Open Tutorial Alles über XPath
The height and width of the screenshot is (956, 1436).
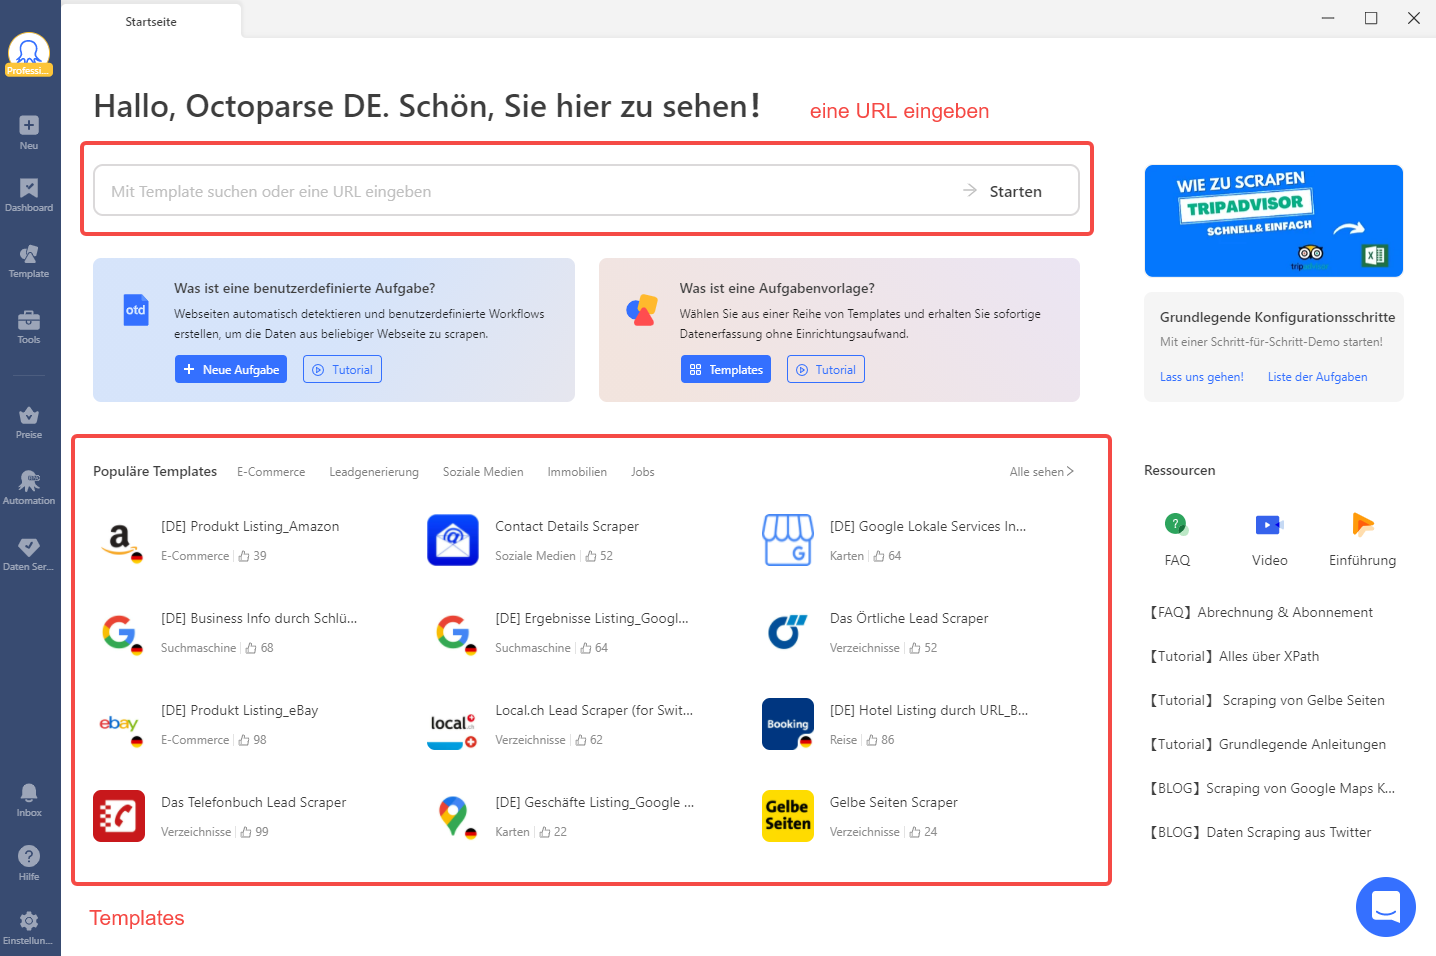point(1233,656)
